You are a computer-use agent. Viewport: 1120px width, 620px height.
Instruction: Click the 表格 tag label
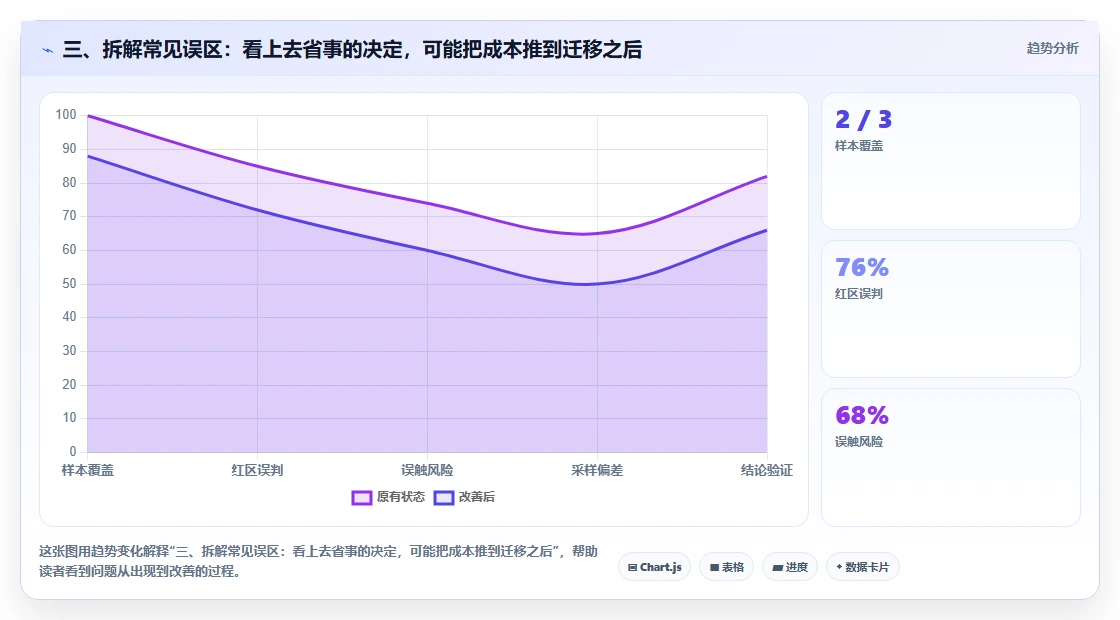(x=733, y=567)
